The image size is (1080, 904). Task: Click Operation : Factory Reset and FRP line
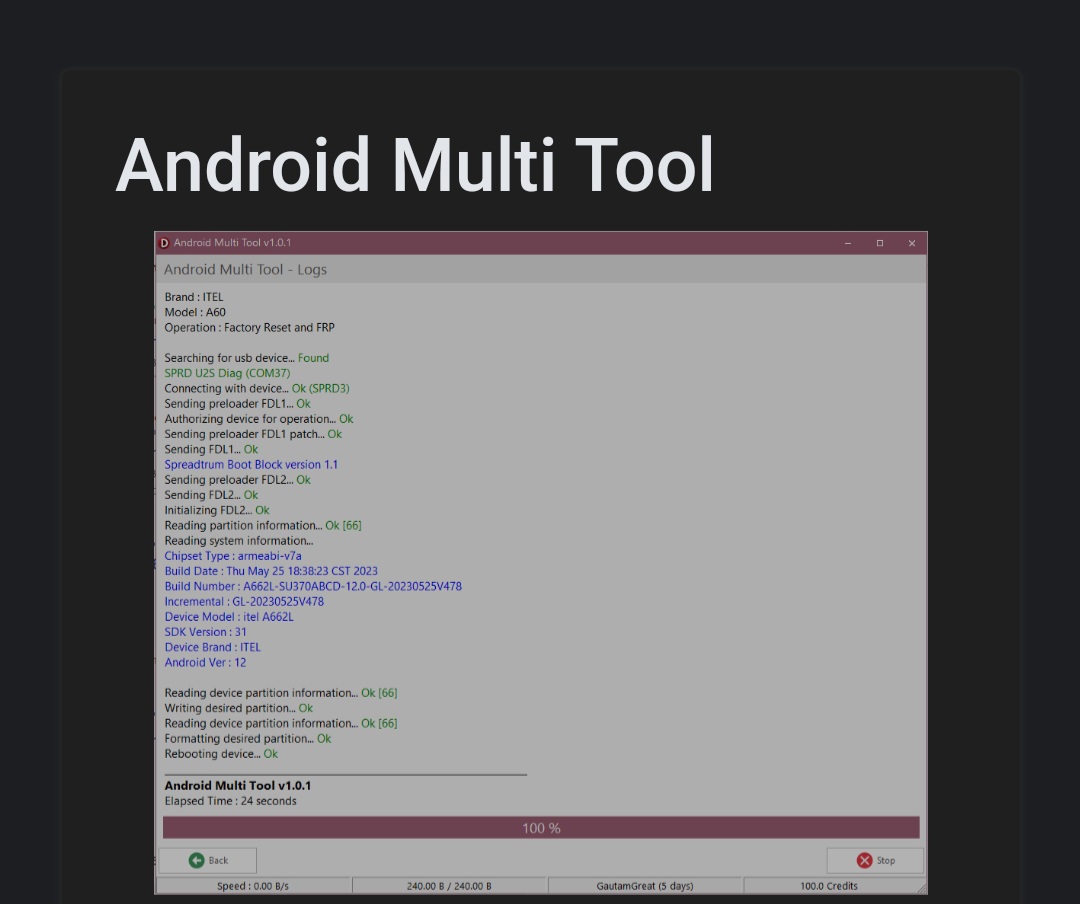pyautogui.click(x=249, y=327)
